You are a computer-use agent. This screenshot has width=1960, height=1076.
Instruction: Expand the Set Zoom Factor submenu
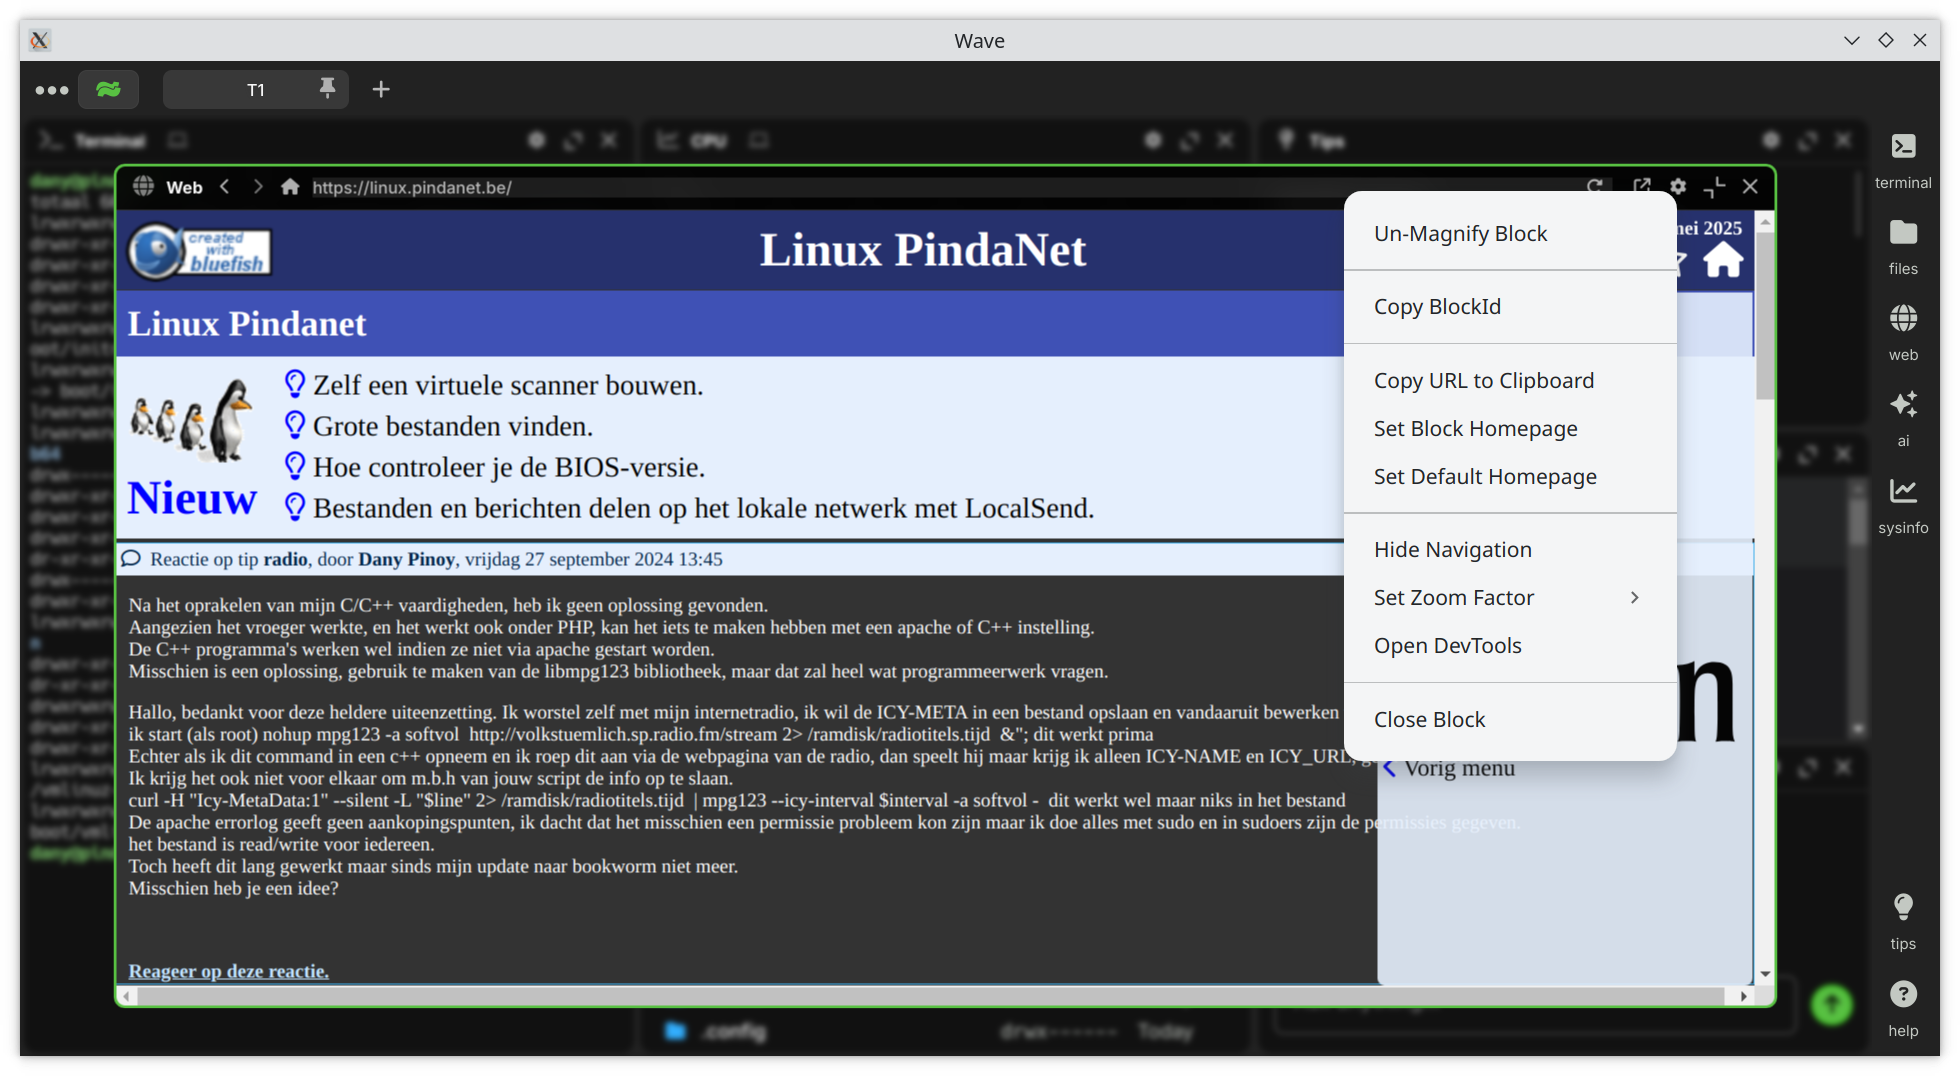pyautogui.click(x=1510, y=597)
